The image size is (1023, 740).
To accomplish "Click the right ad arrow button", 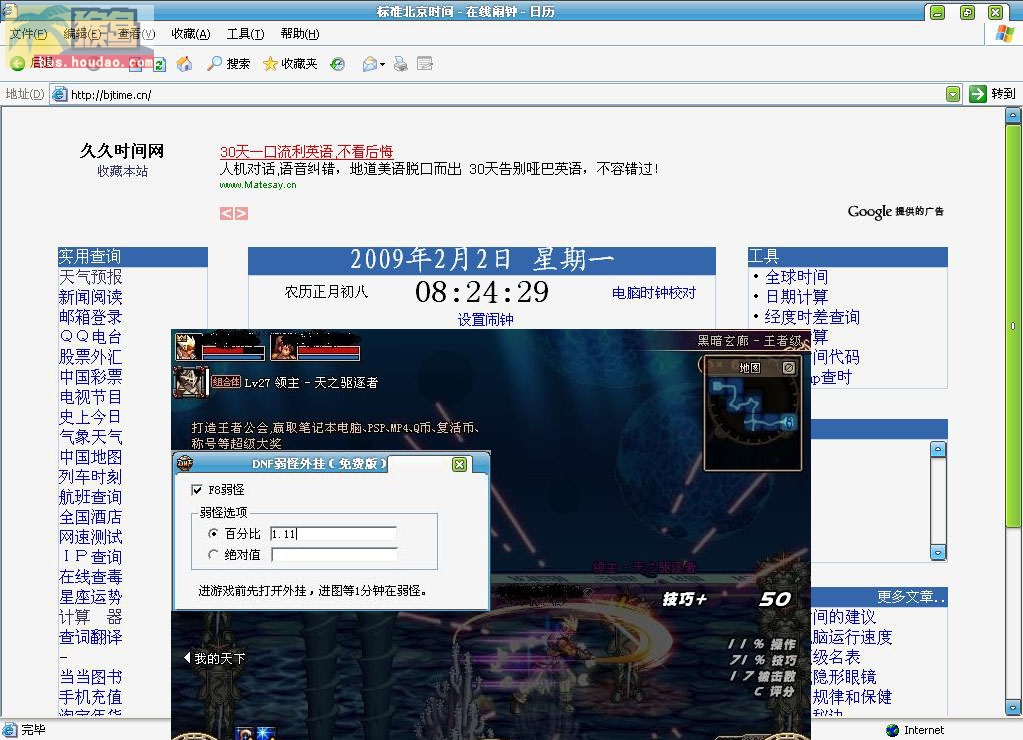I will coord(241,213).
